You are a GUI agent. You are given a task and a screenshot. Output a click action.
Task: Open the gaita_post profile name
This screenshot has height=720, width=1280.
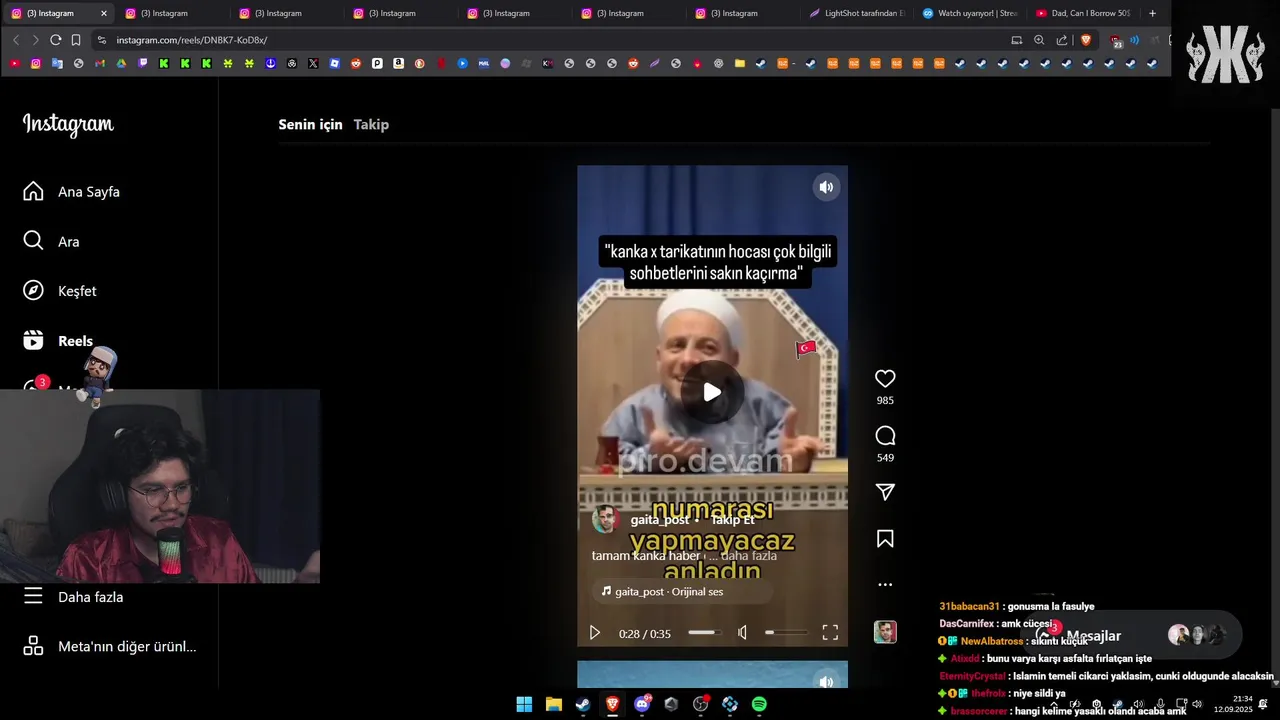660,520
